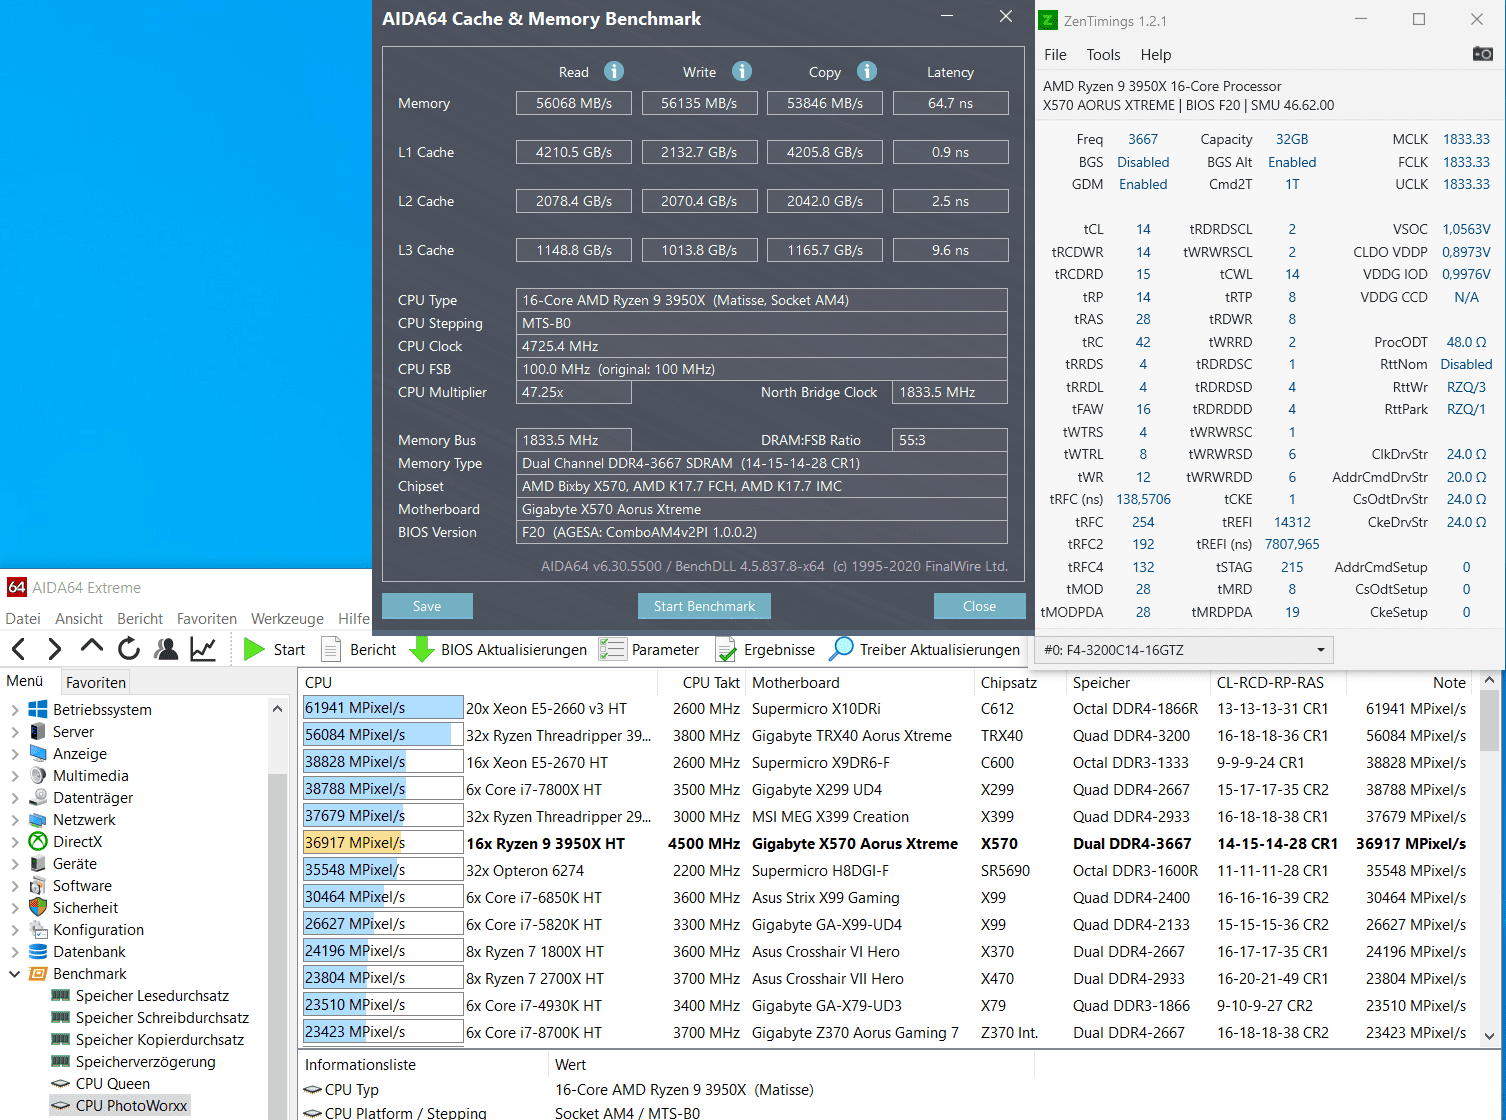This screenshot has height=1120, width=1506.
Task: Click the Write info icon in benchmark
Action: [x=742, y=71]
